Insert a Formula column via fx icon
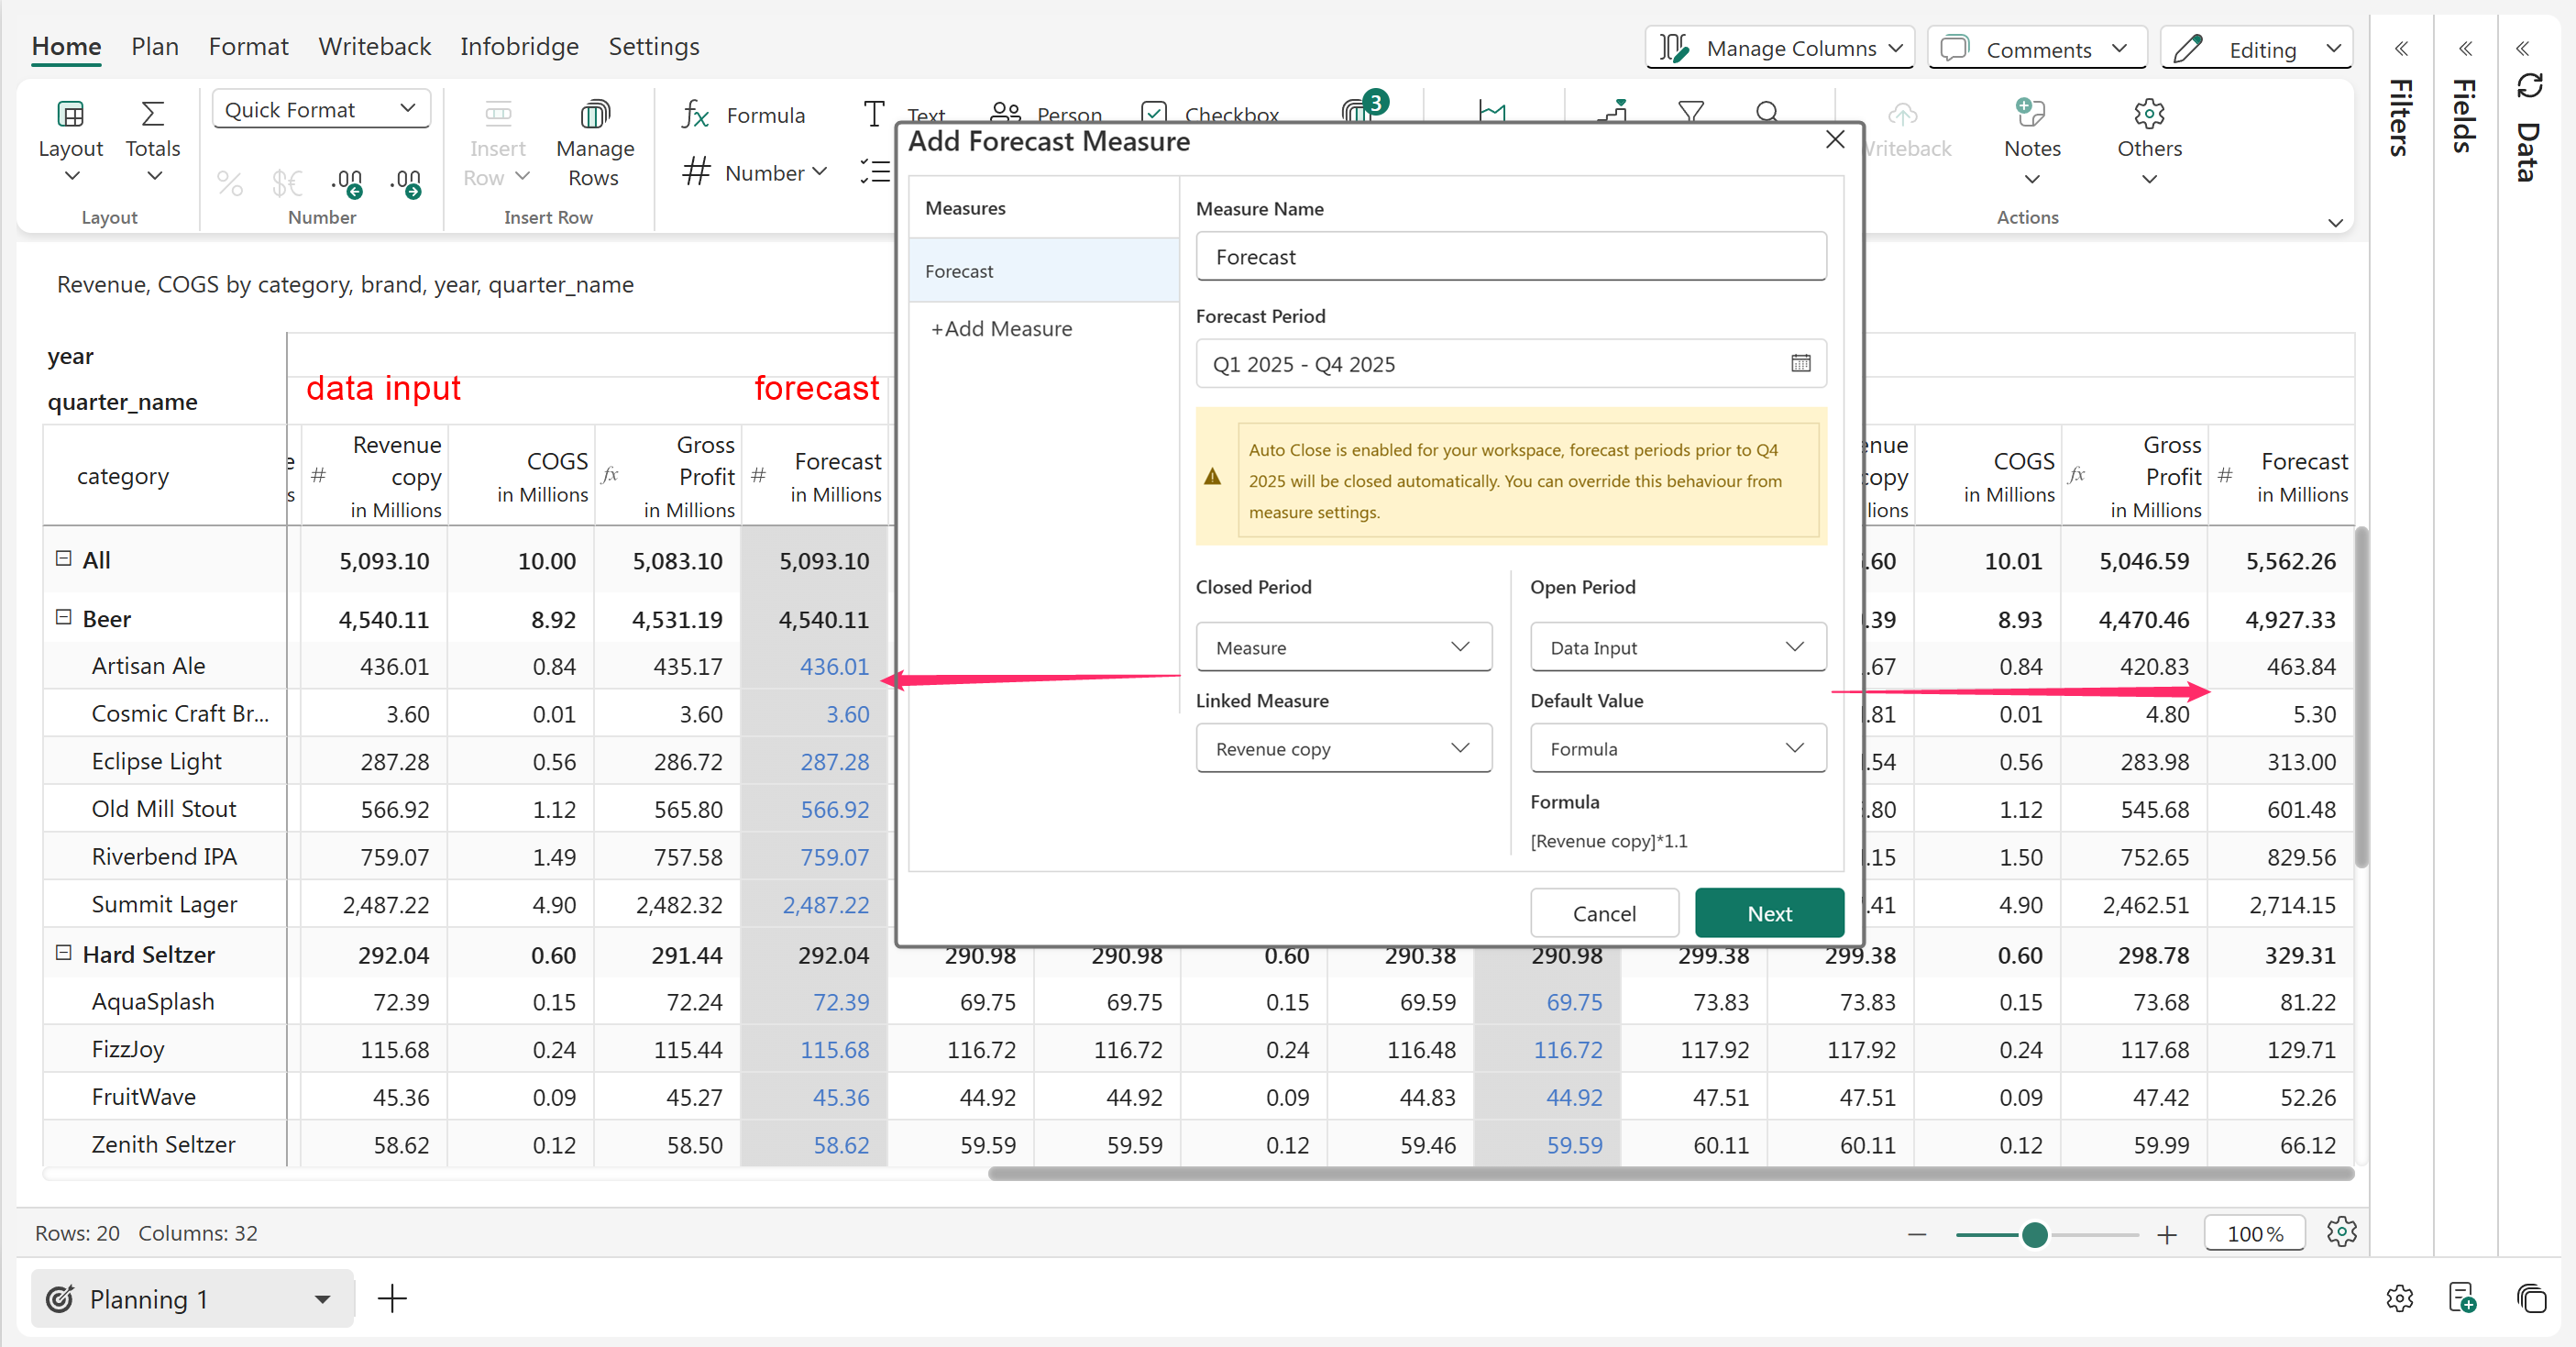The width and height of the screenshot is (2576, 1347). 696,115
